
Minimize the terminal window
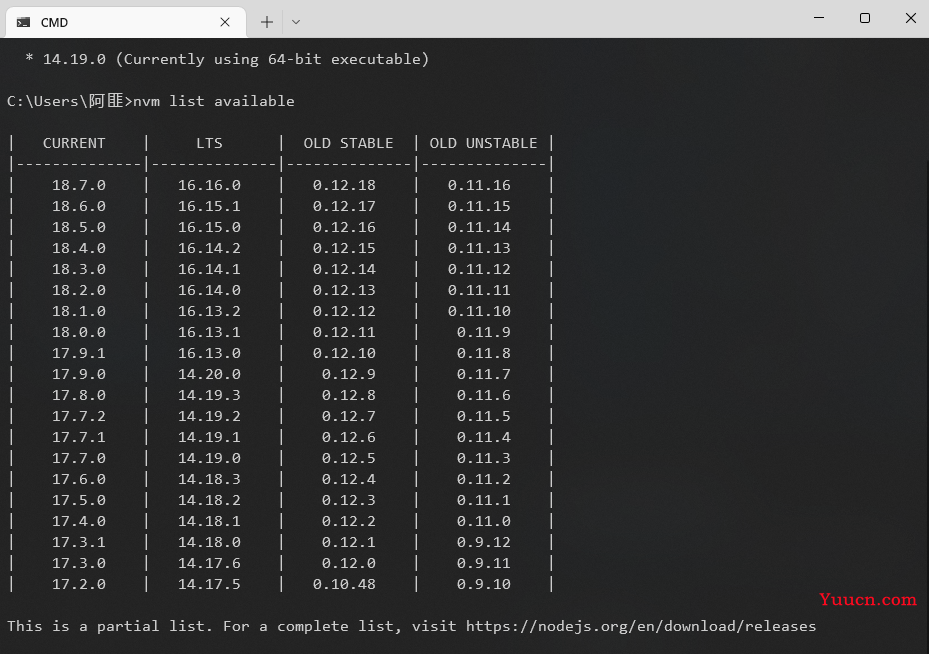(819, 18)
